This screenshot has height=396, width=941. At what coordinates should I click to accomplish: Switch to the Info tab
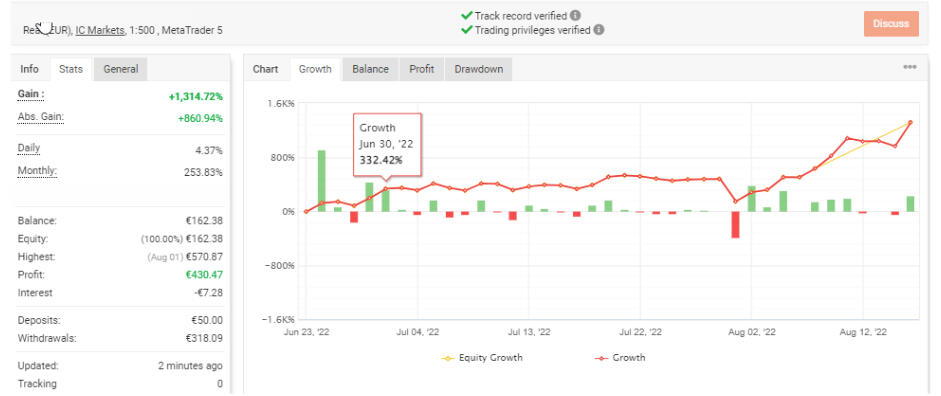(29, 69)
